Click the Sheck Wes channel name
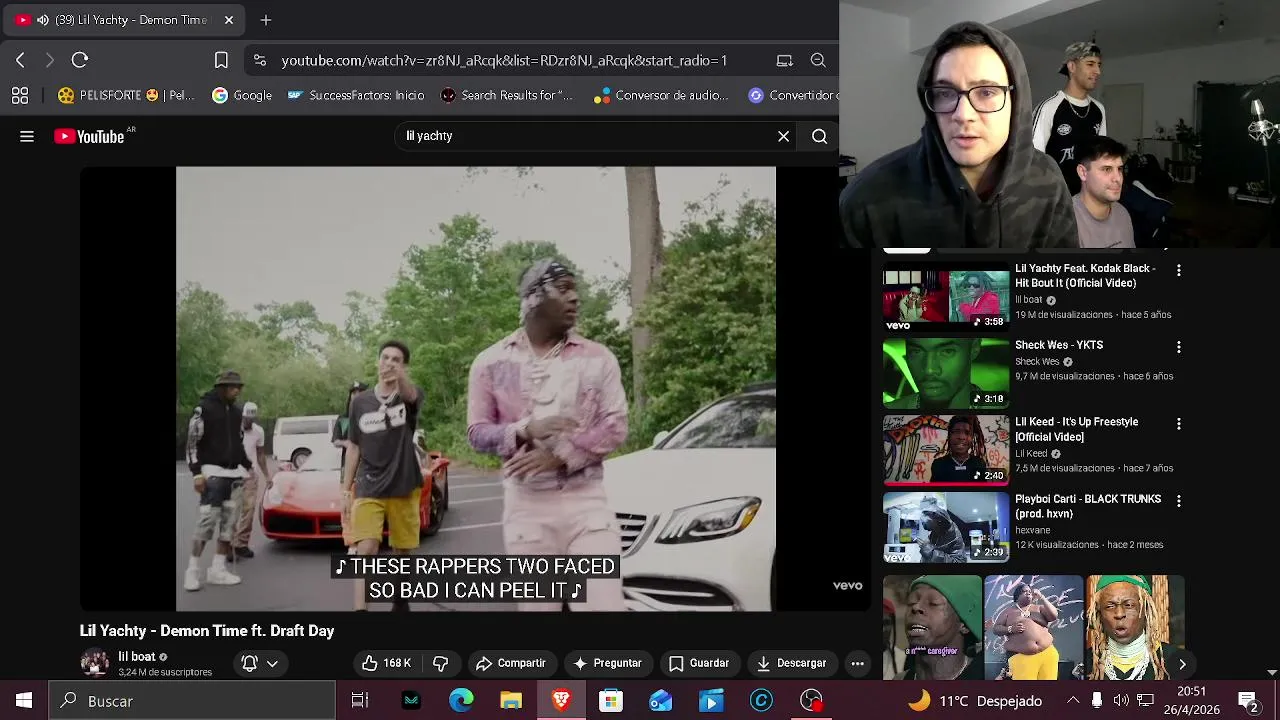The image size is (1280, 720). point(1037,362)
